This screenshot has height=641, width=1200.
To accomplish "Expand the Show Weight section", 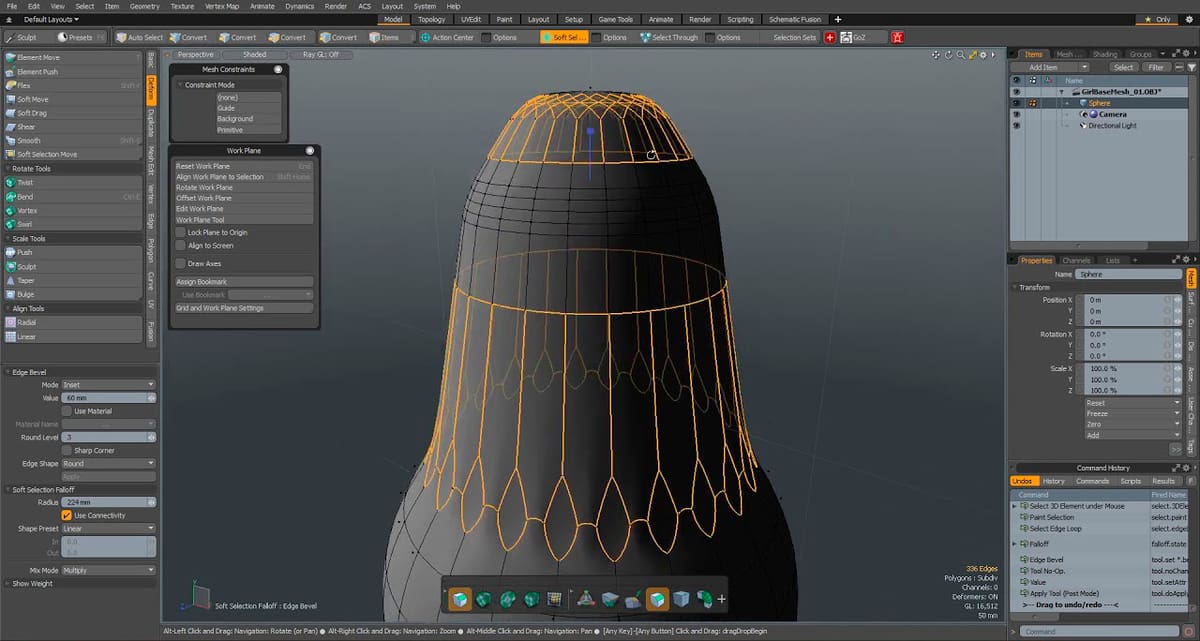I will pyautogui.click(x=32, y=583).
